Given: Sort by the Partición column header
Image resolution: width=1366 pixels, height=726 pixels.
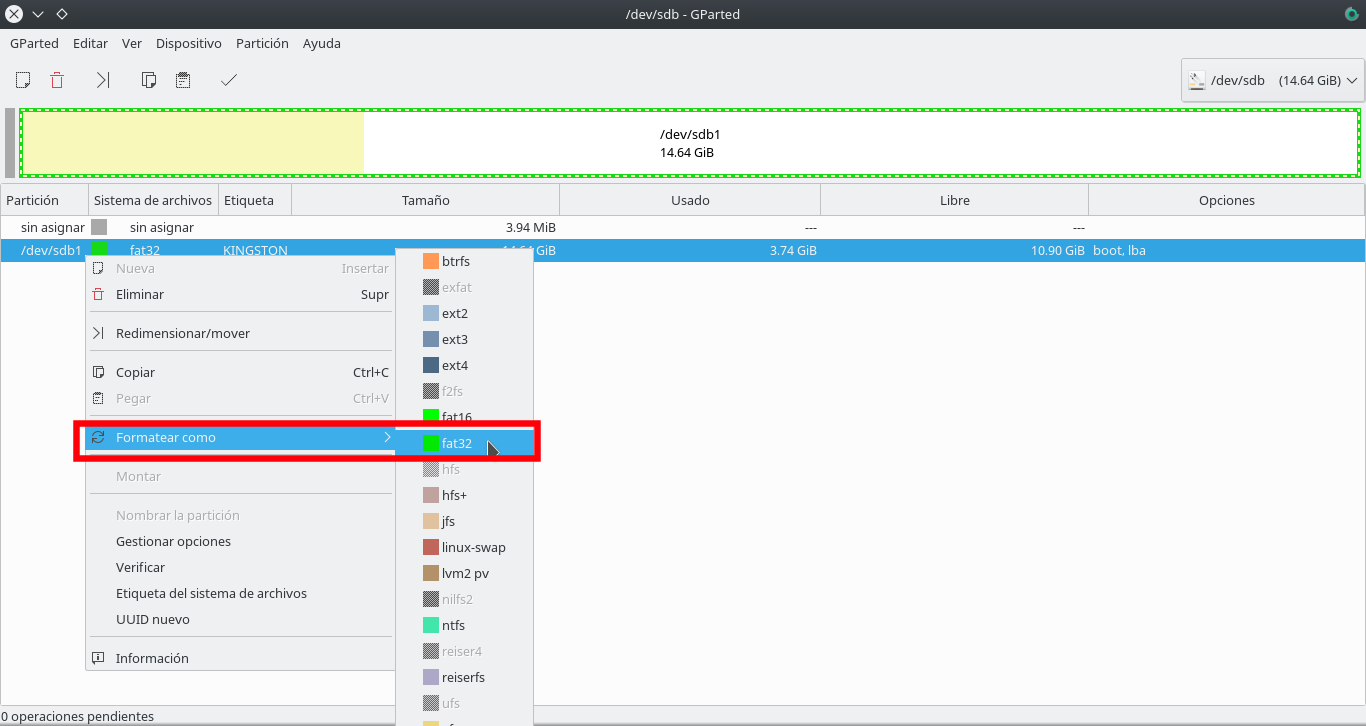Looking at the screenshot, I should (45, 200).
